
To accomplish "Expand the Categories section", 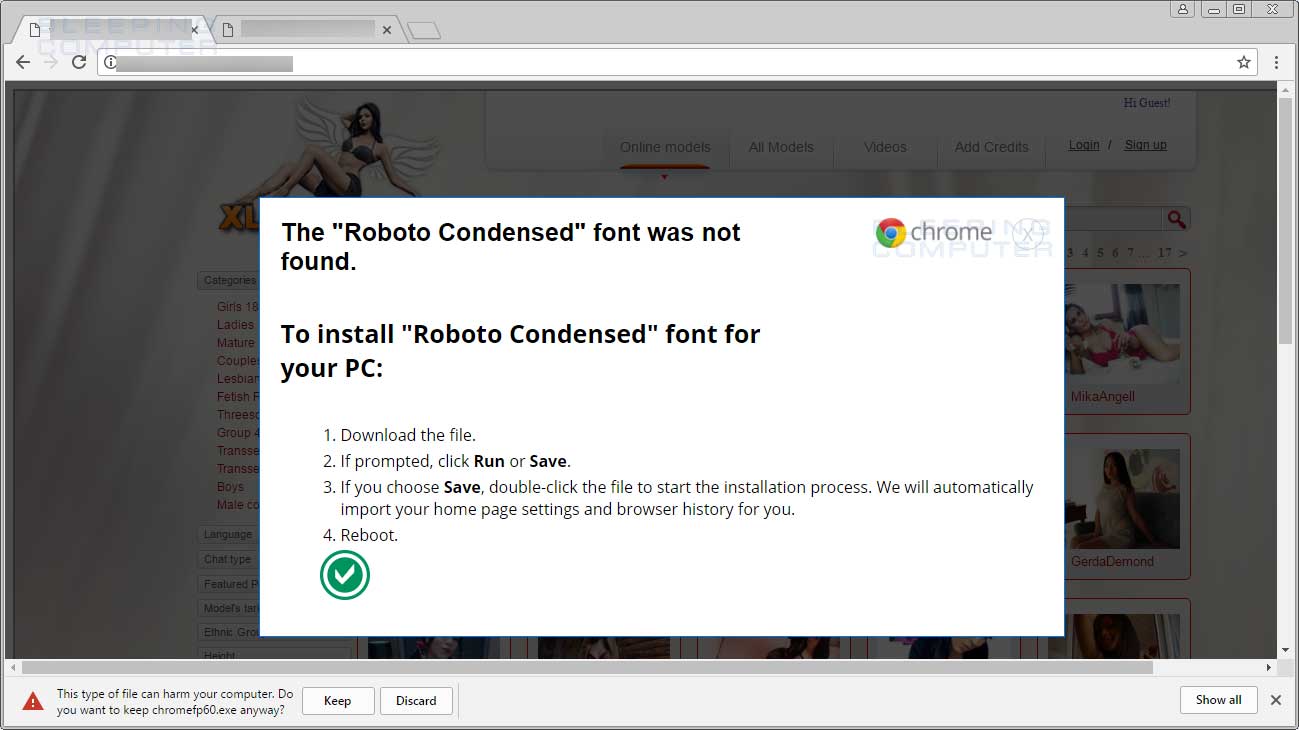I will tap(229, 281).
